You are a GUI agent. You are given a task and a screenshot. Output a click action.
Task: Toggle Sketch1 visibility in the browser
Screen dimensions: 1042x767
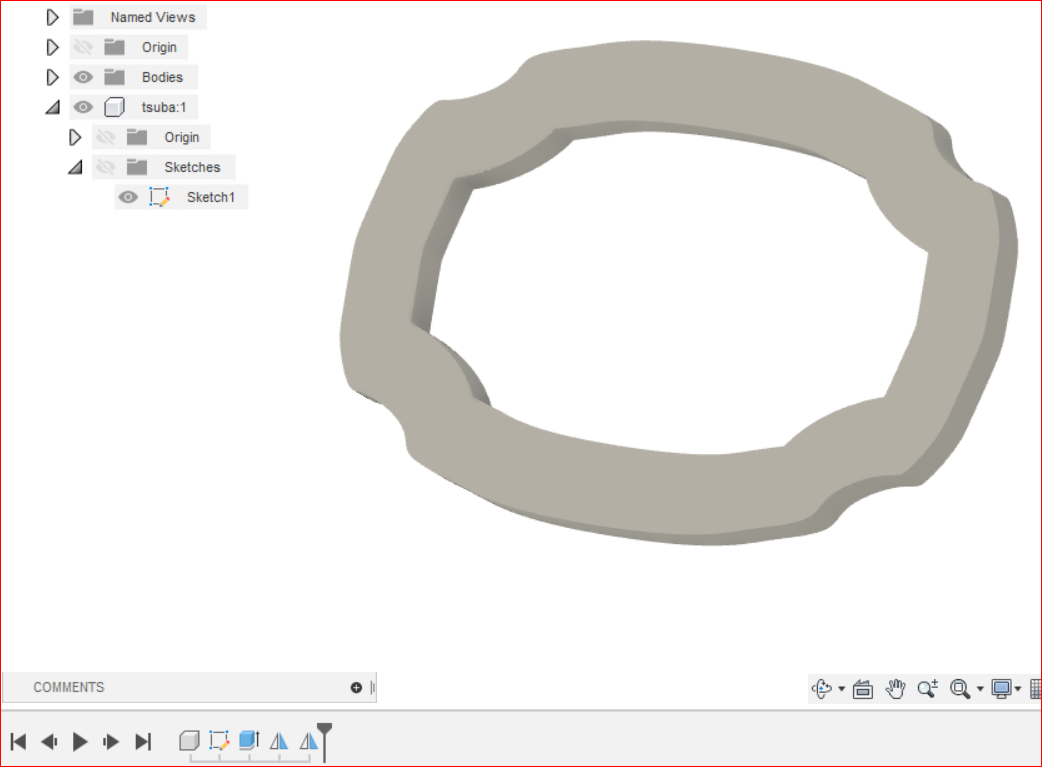[x=128, y=197]
